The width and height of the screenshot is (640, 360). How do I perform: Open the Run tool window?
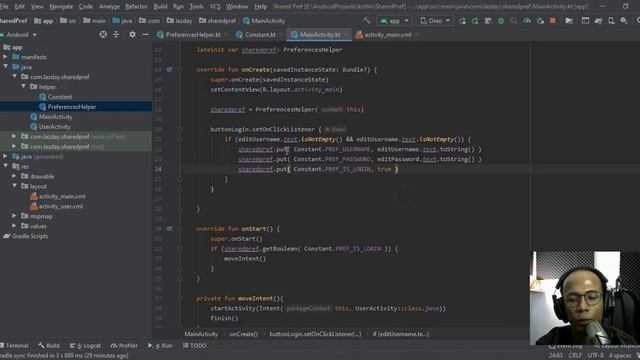pyautogui.click(x=160, y=345)
